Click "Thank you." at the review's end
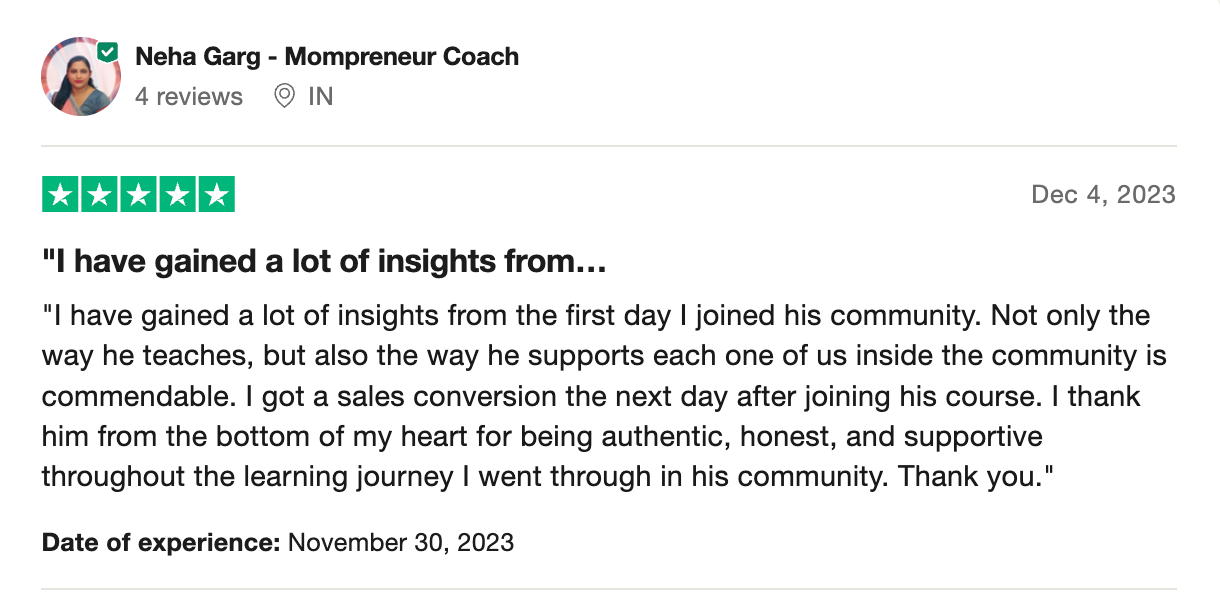The image size is (1220, 604). click(976, 477)
